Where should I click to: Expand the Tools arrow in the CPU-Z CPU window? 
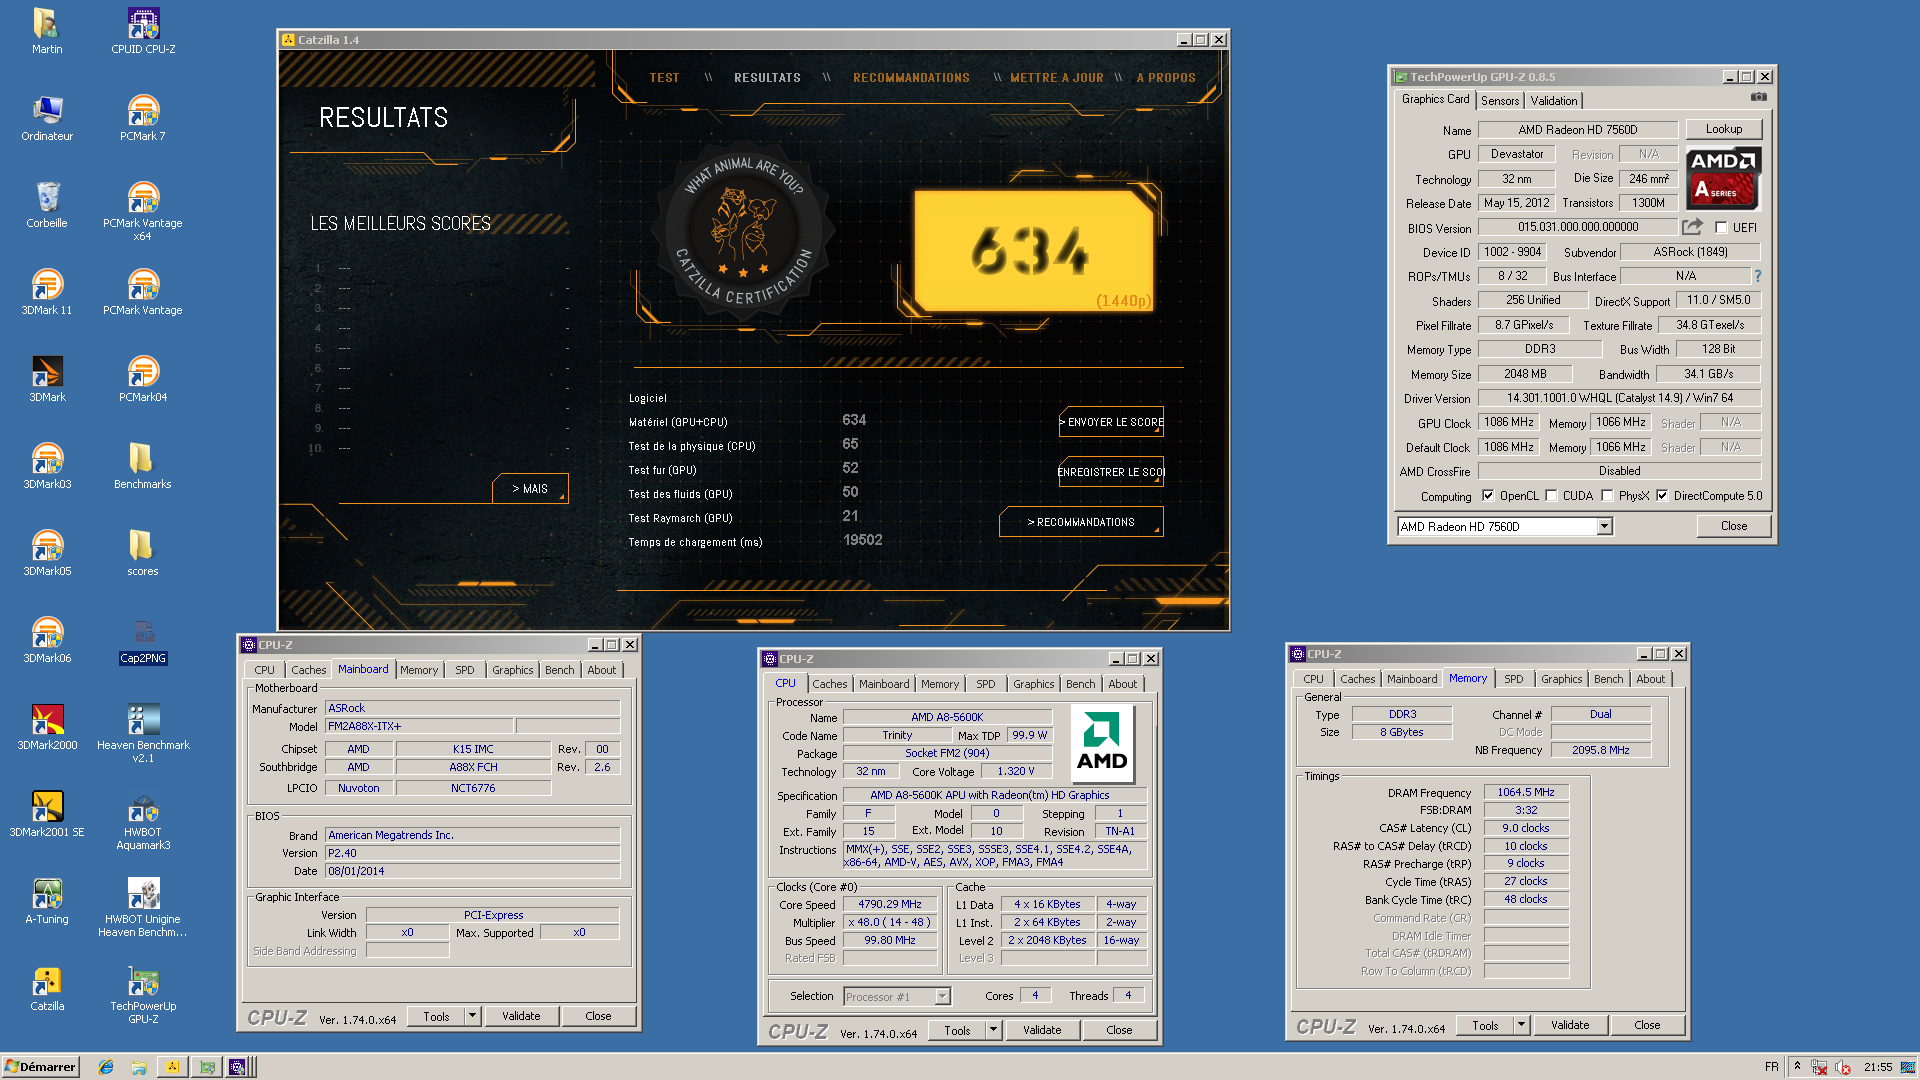click(x=993, y=1030)
